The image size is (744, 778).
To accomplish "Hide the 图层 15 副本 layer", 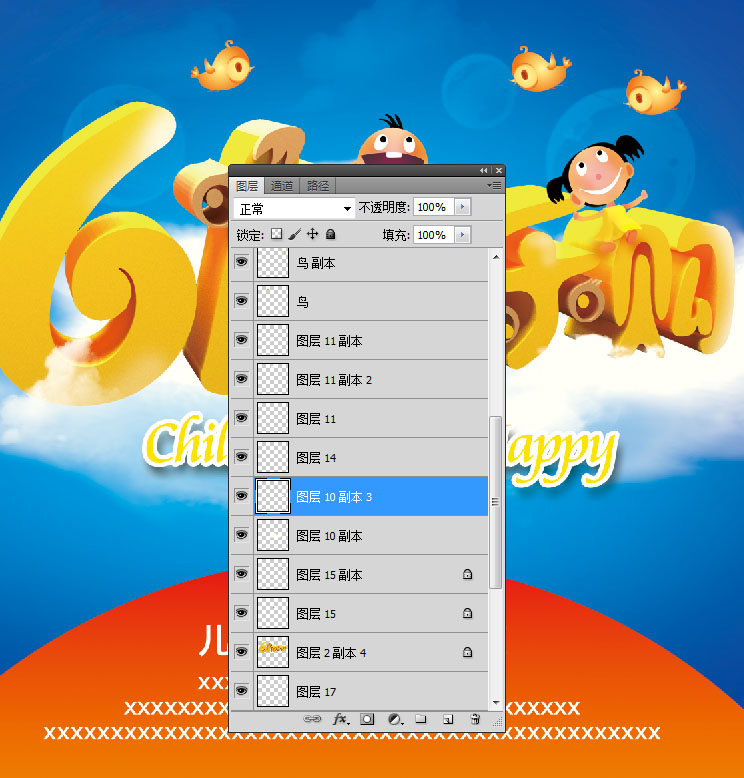I will [242, 574].
